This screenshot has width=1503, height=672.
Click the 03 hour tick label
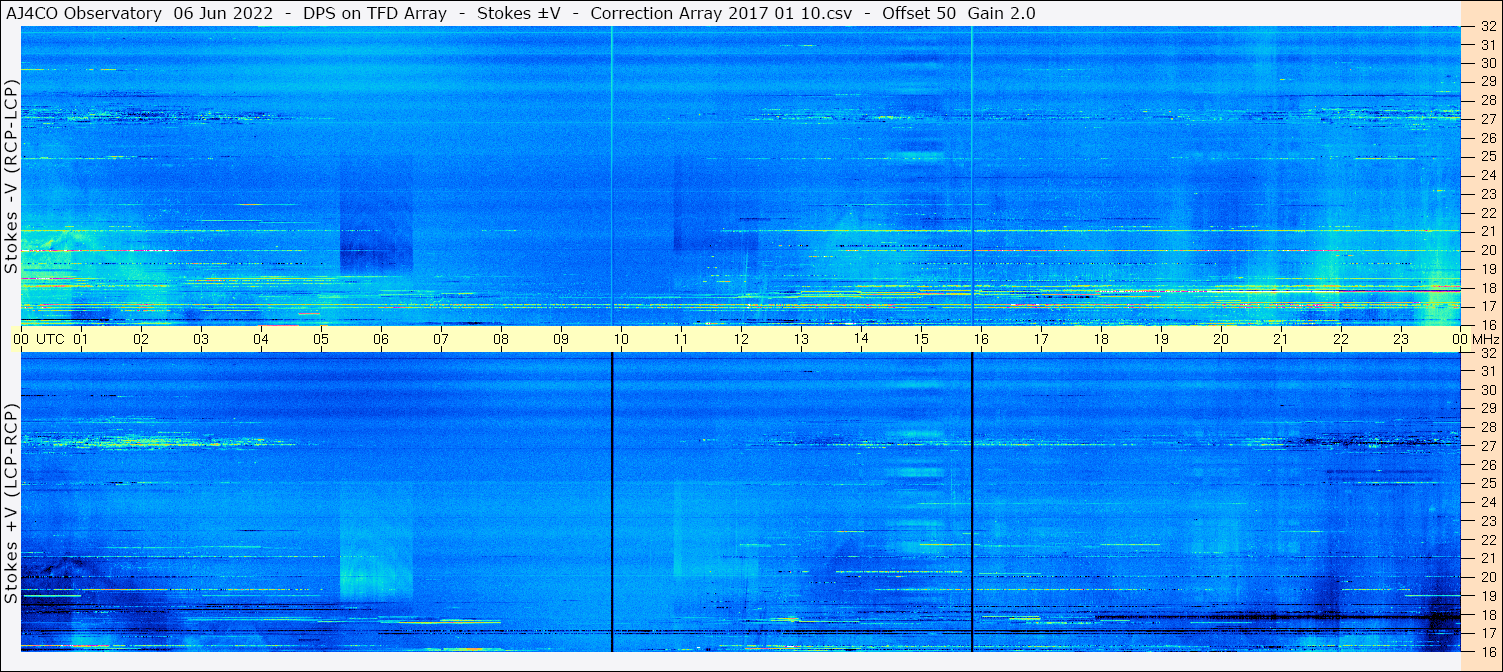[x=201, y=339]
